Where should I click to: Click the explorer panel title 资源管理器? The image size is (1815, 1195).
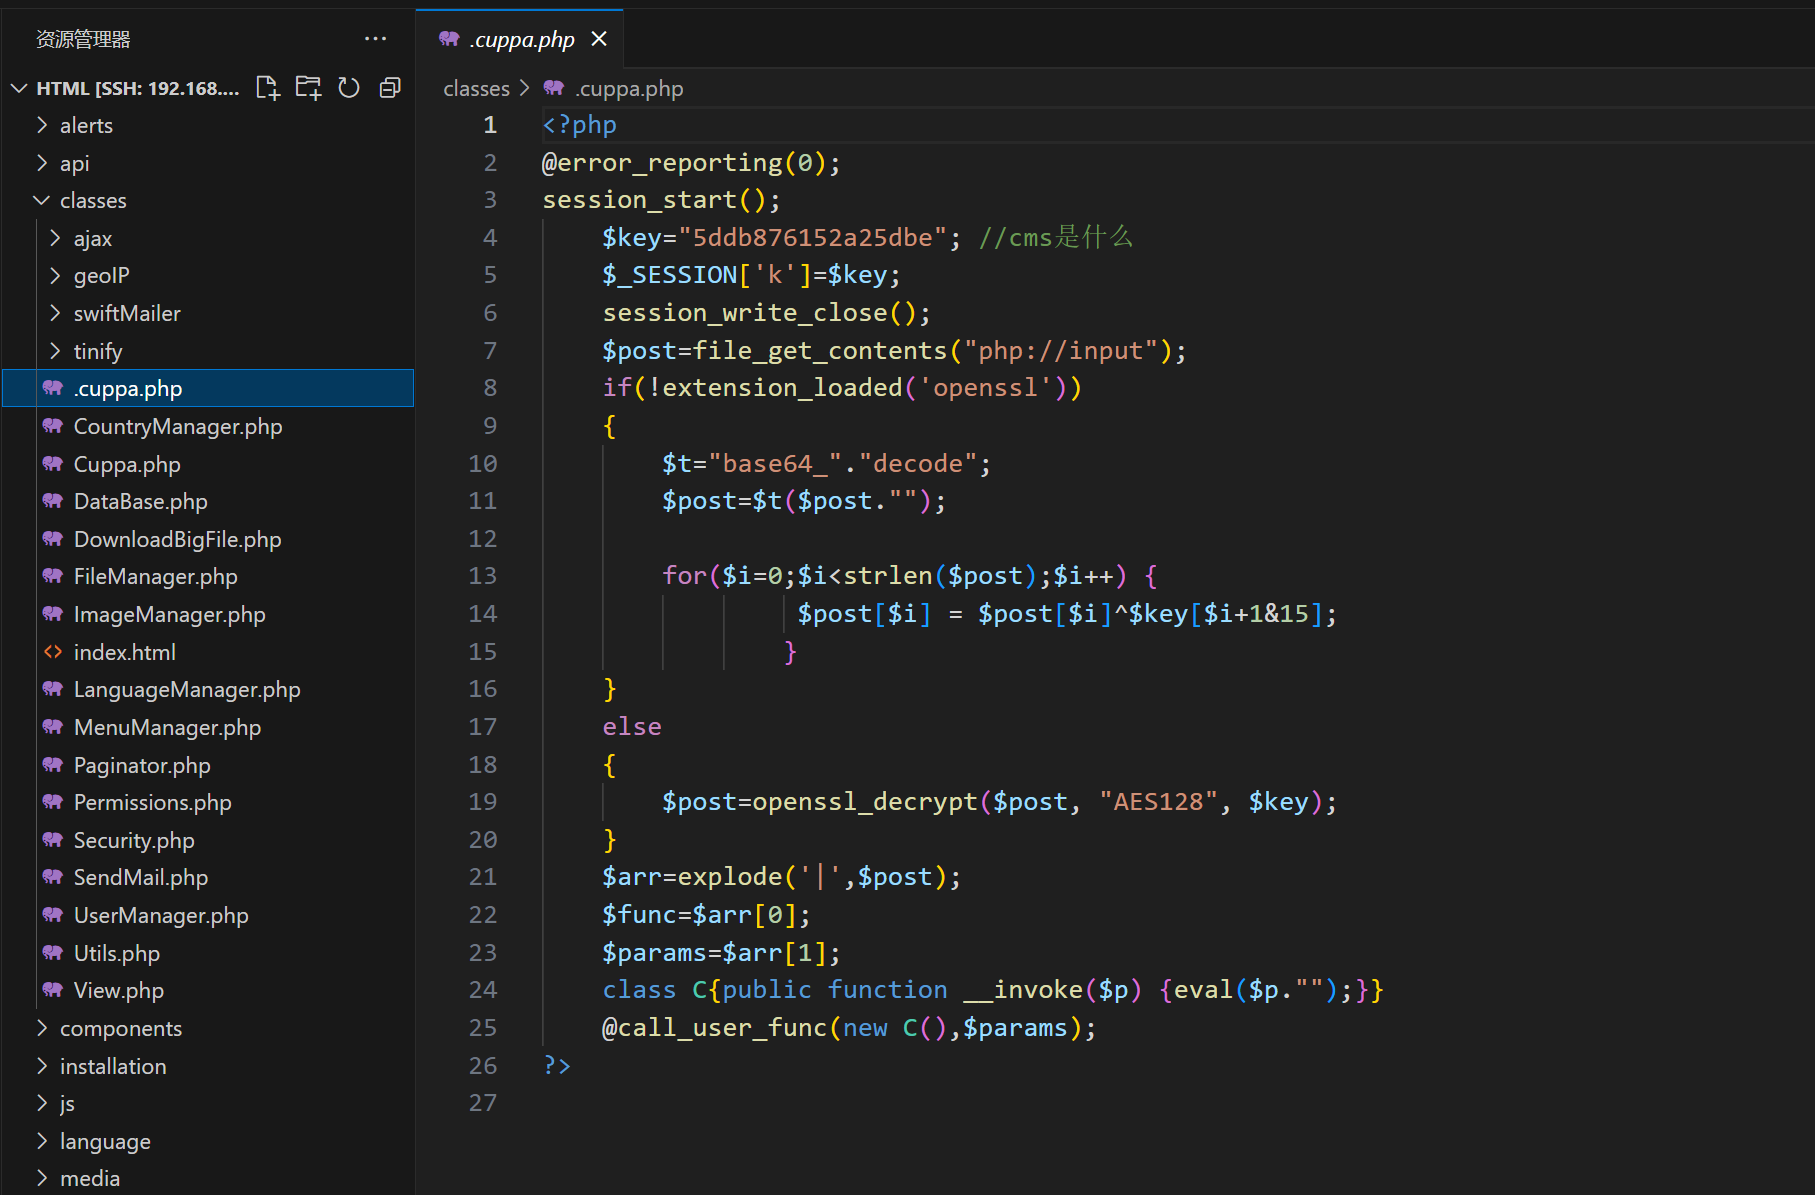(83, 39)
